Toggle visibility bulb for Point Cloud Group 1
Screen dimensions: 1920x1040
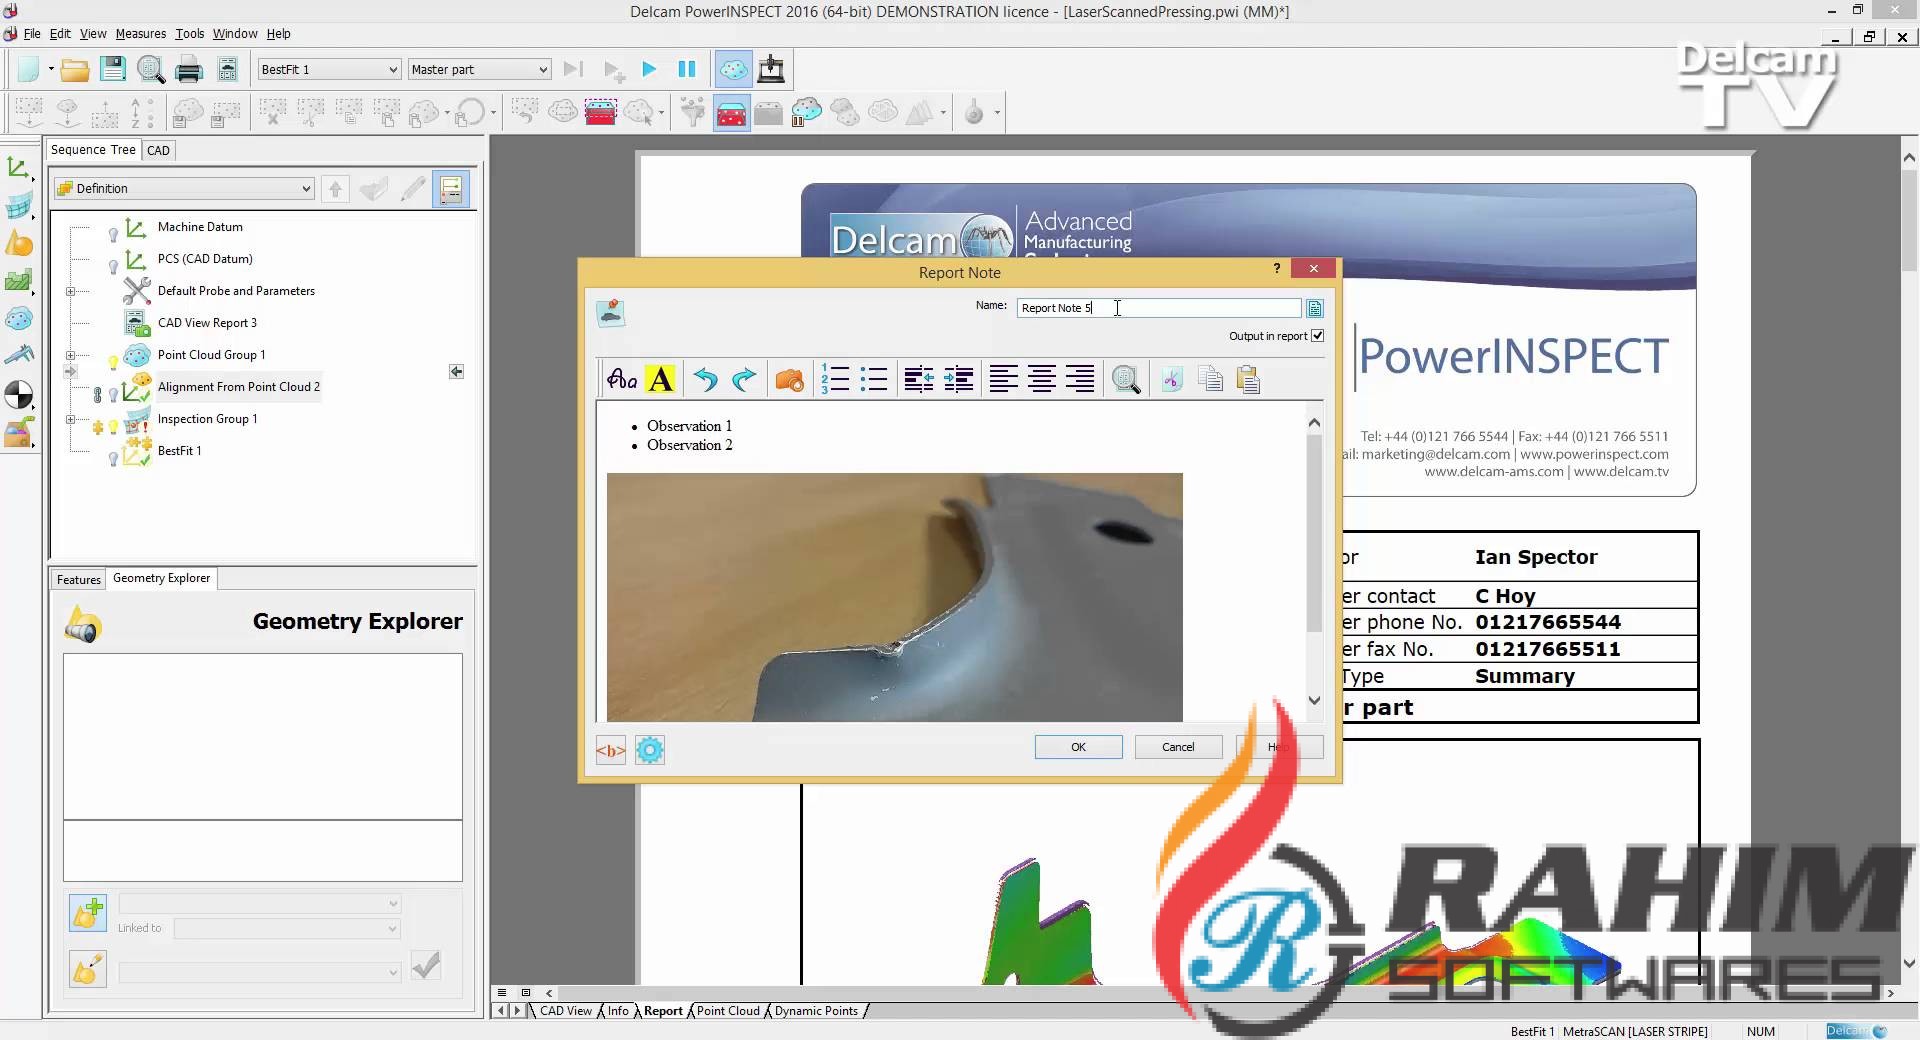(113, 362)
